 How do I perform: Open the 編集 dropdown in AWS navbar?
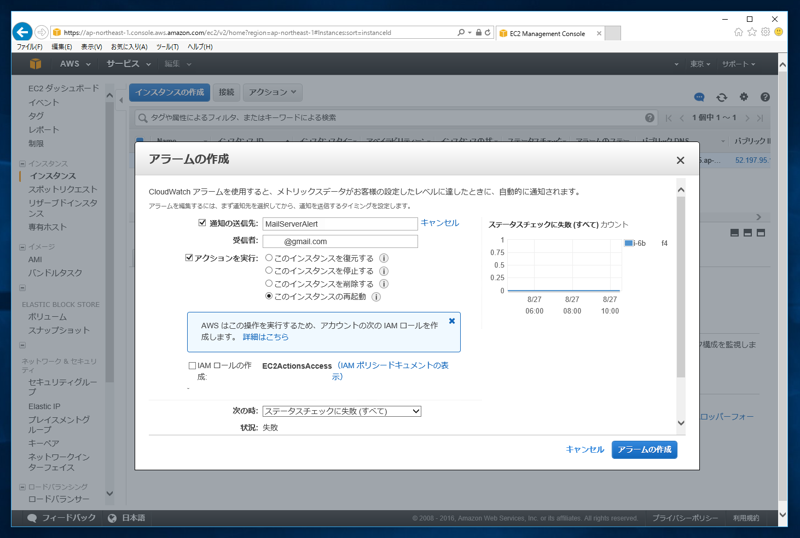(x=178, y=64)
